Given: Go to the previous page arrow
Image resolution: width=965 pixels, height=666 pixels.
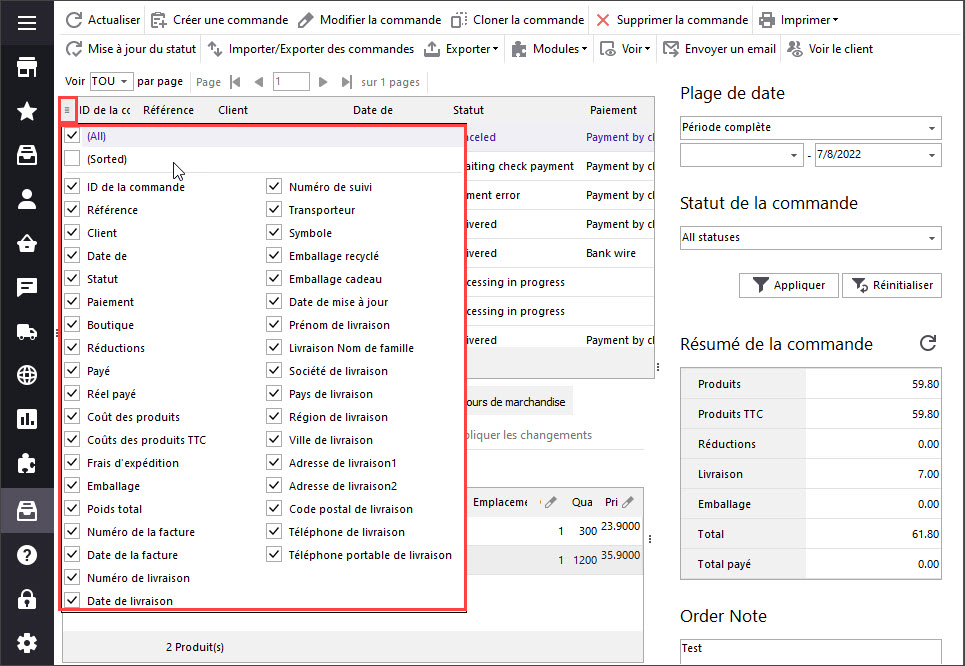Looking at the screenshot, I should pos(258,82).
